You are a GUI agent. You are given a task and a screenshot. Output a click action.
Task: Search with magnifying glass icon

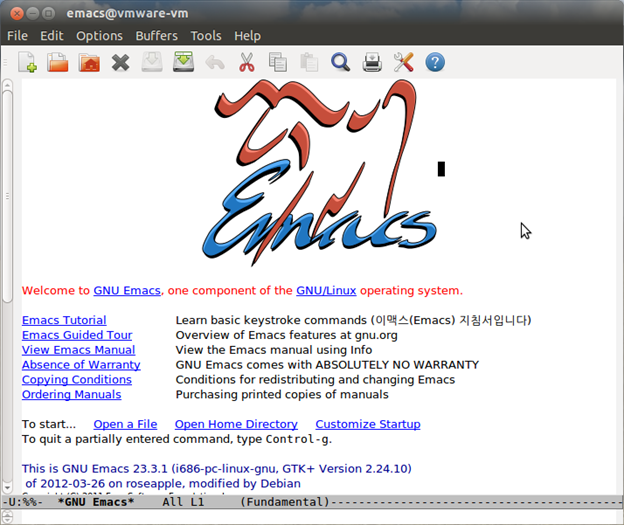[340, 62]
